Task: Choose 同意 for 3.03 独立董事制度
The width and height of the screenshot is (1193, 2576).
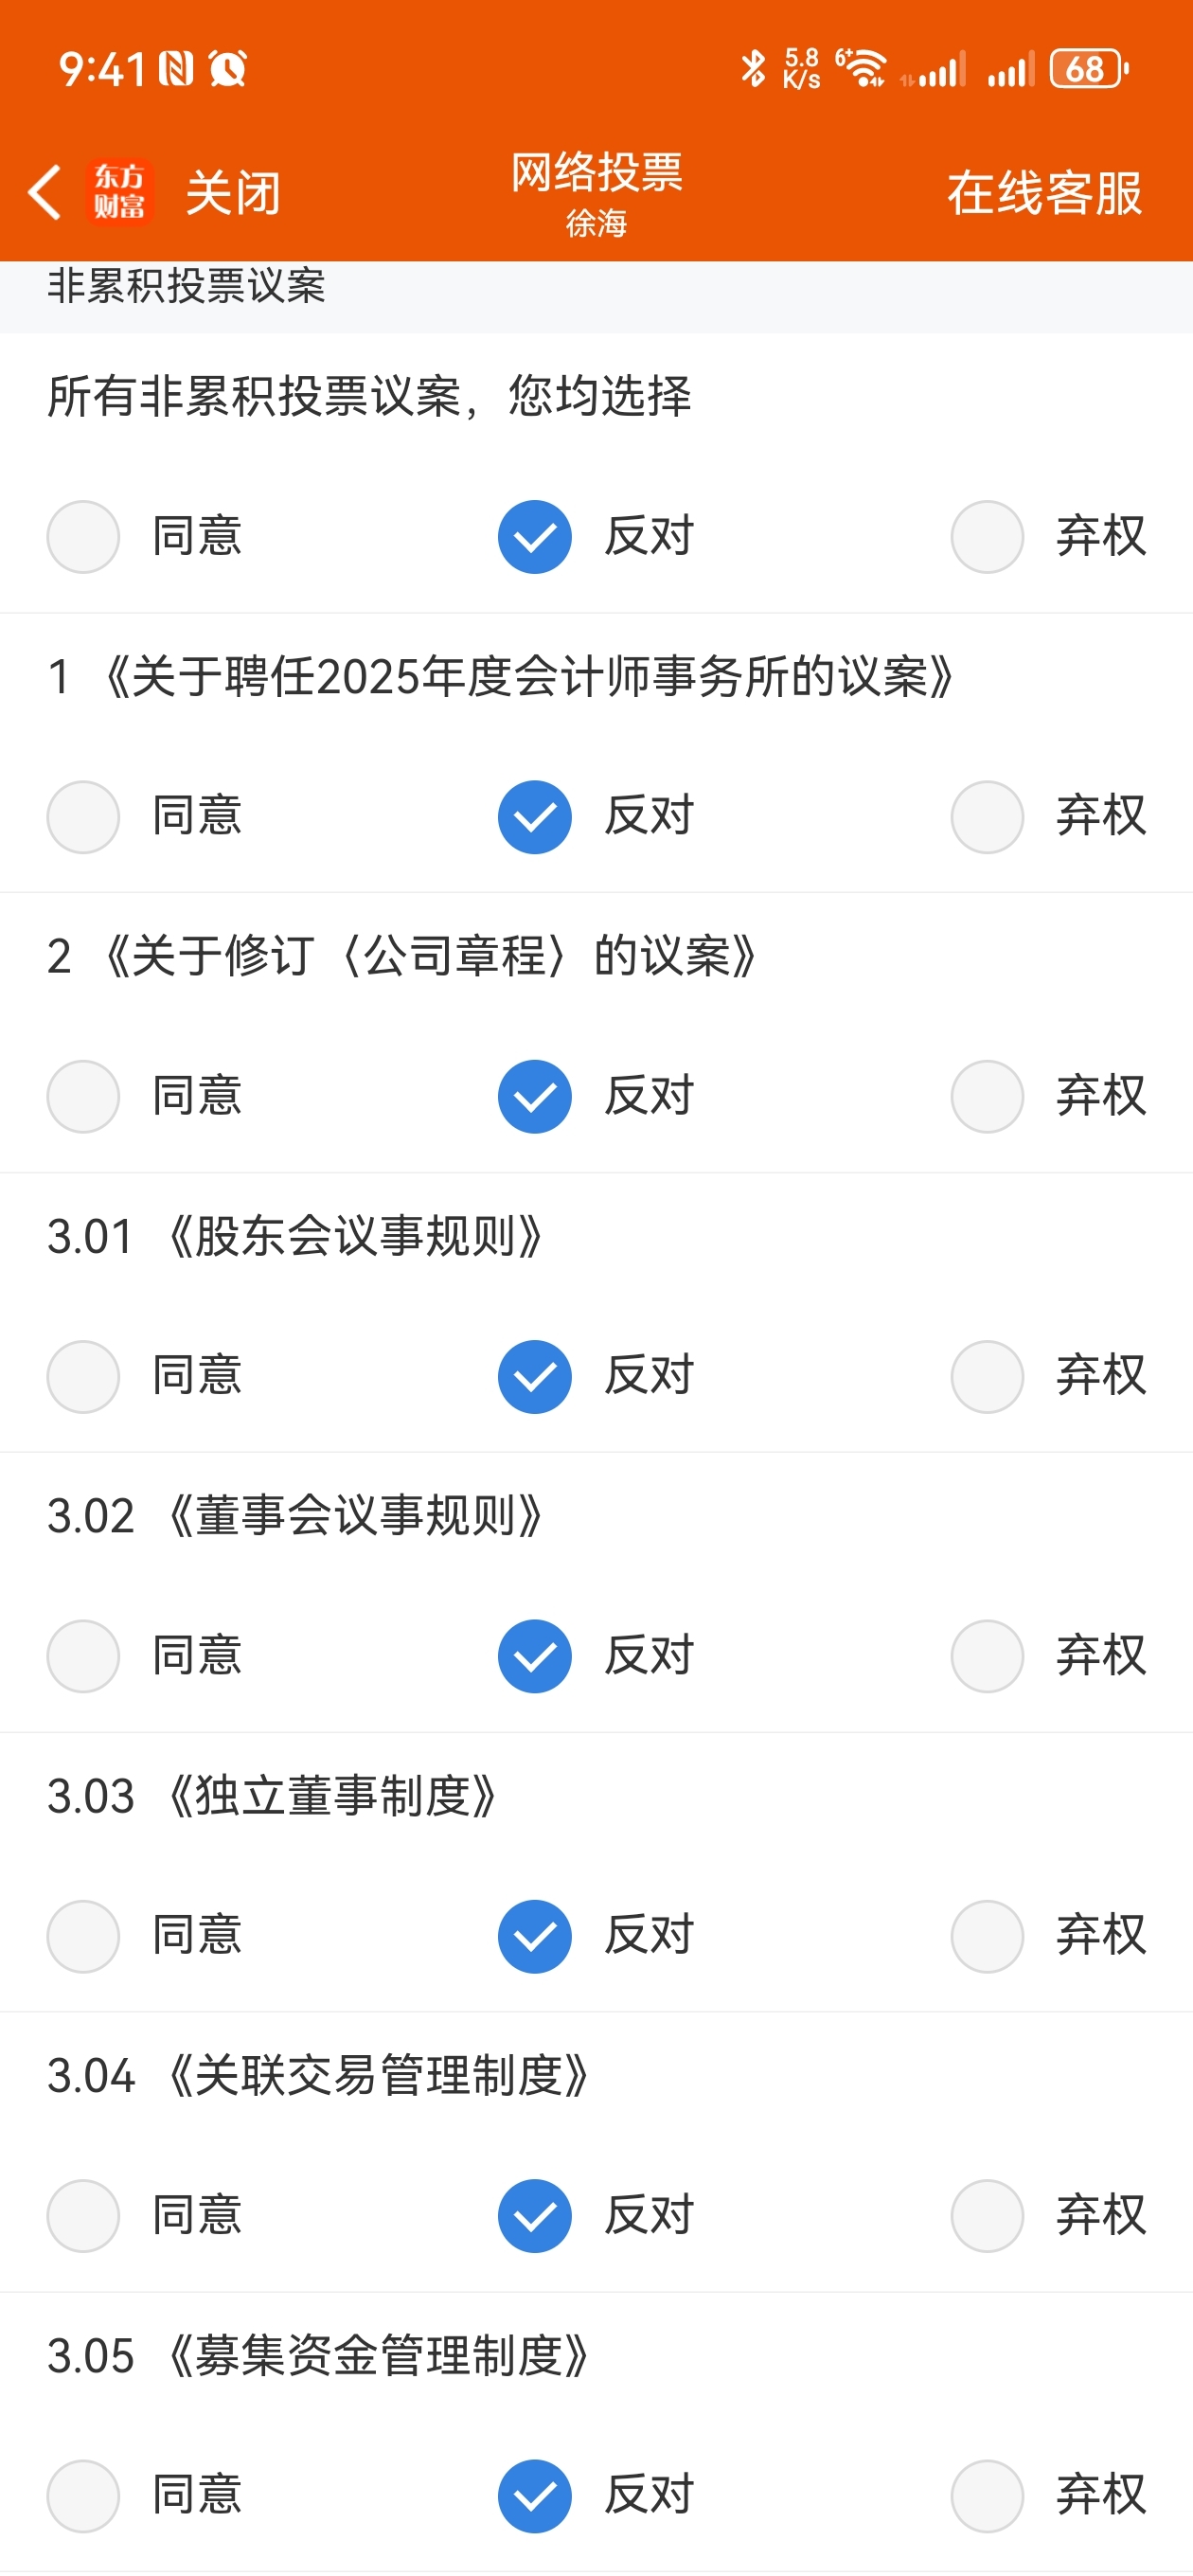Action: [84, 1936]
